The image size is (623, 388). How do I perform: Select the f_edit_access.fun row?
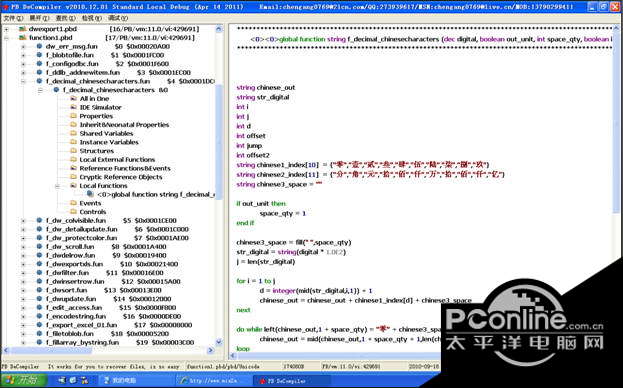tap(111, 307)
